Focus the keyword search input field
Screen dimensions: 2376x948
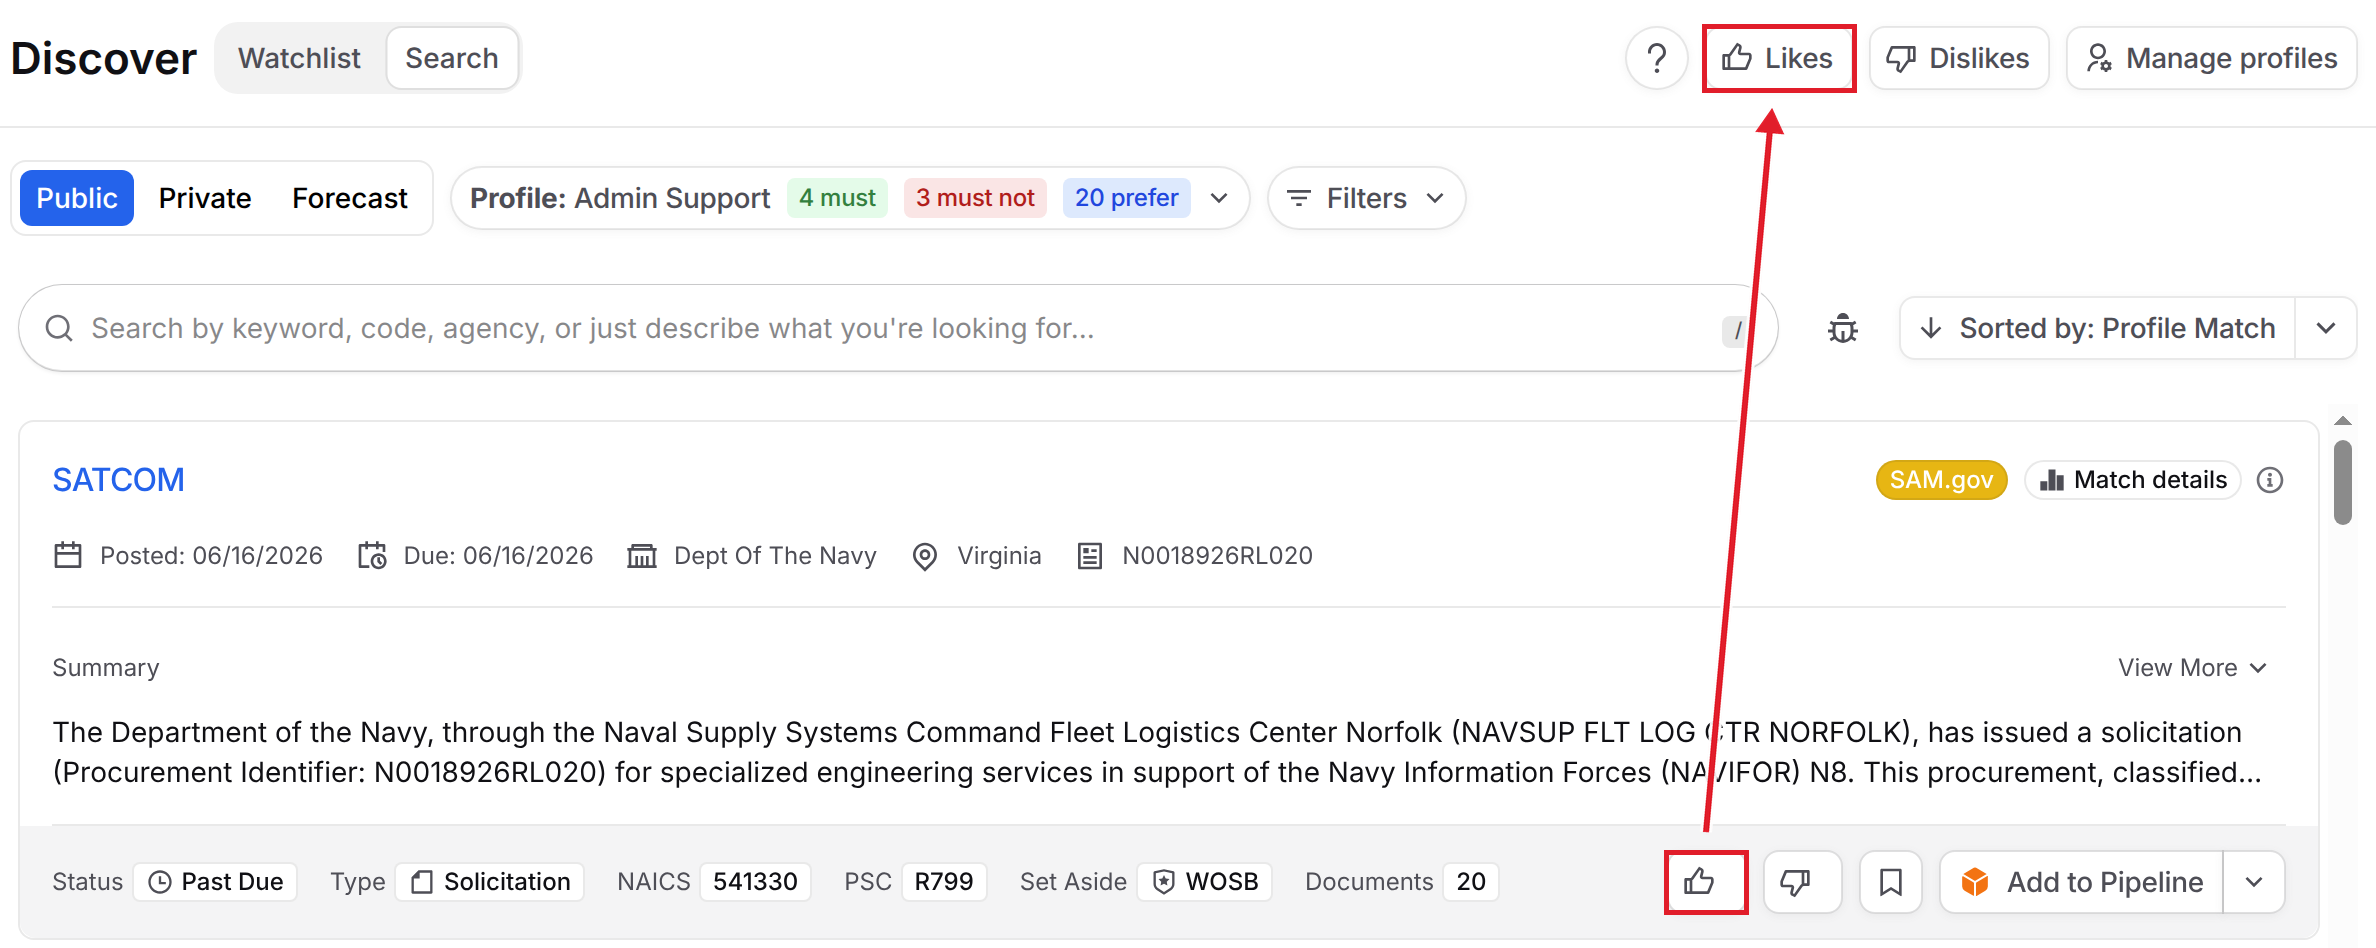pyautogui.click(x=900, y=328)
